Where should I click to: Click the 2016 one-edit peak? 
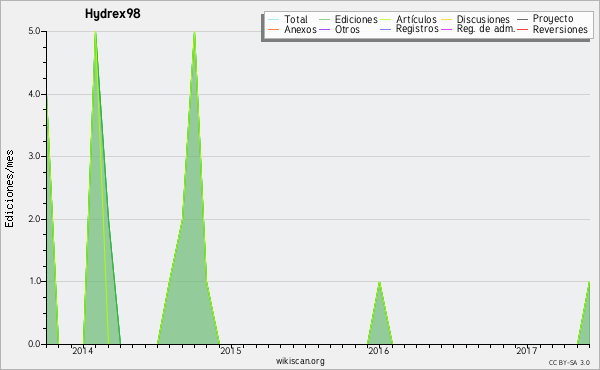[x=379, y=282]
